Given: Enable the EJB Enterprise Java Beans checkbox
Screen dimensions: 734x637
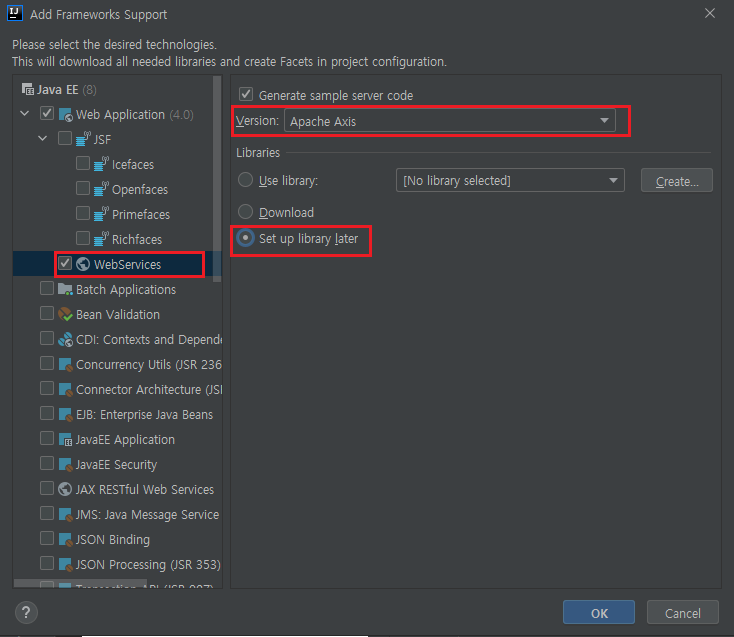Looking at the screenshot, I should click(x=47, y=413).
